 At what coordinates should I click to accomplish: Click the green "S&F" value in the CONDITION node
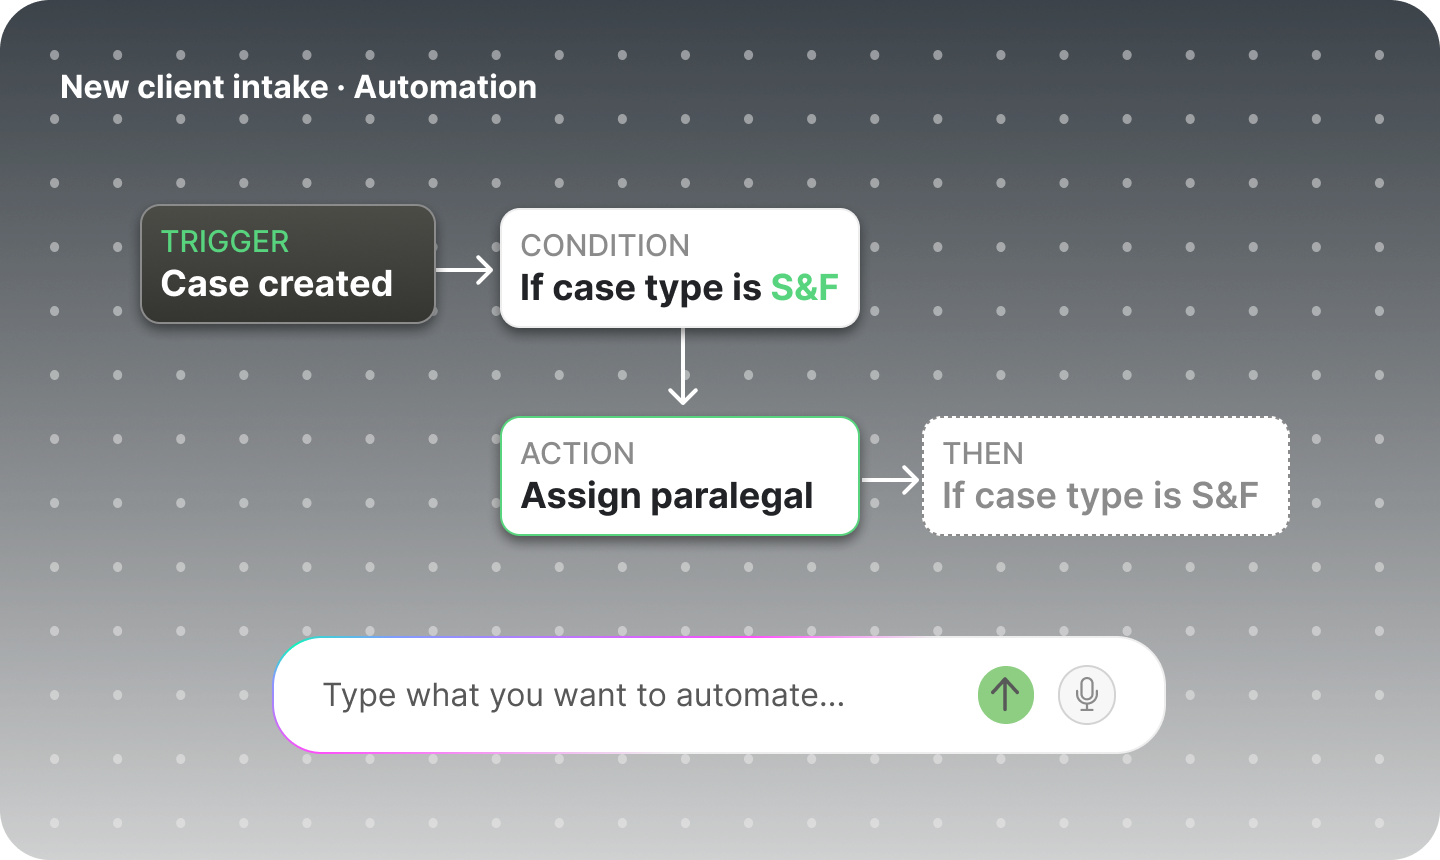[x=804, y=288]
